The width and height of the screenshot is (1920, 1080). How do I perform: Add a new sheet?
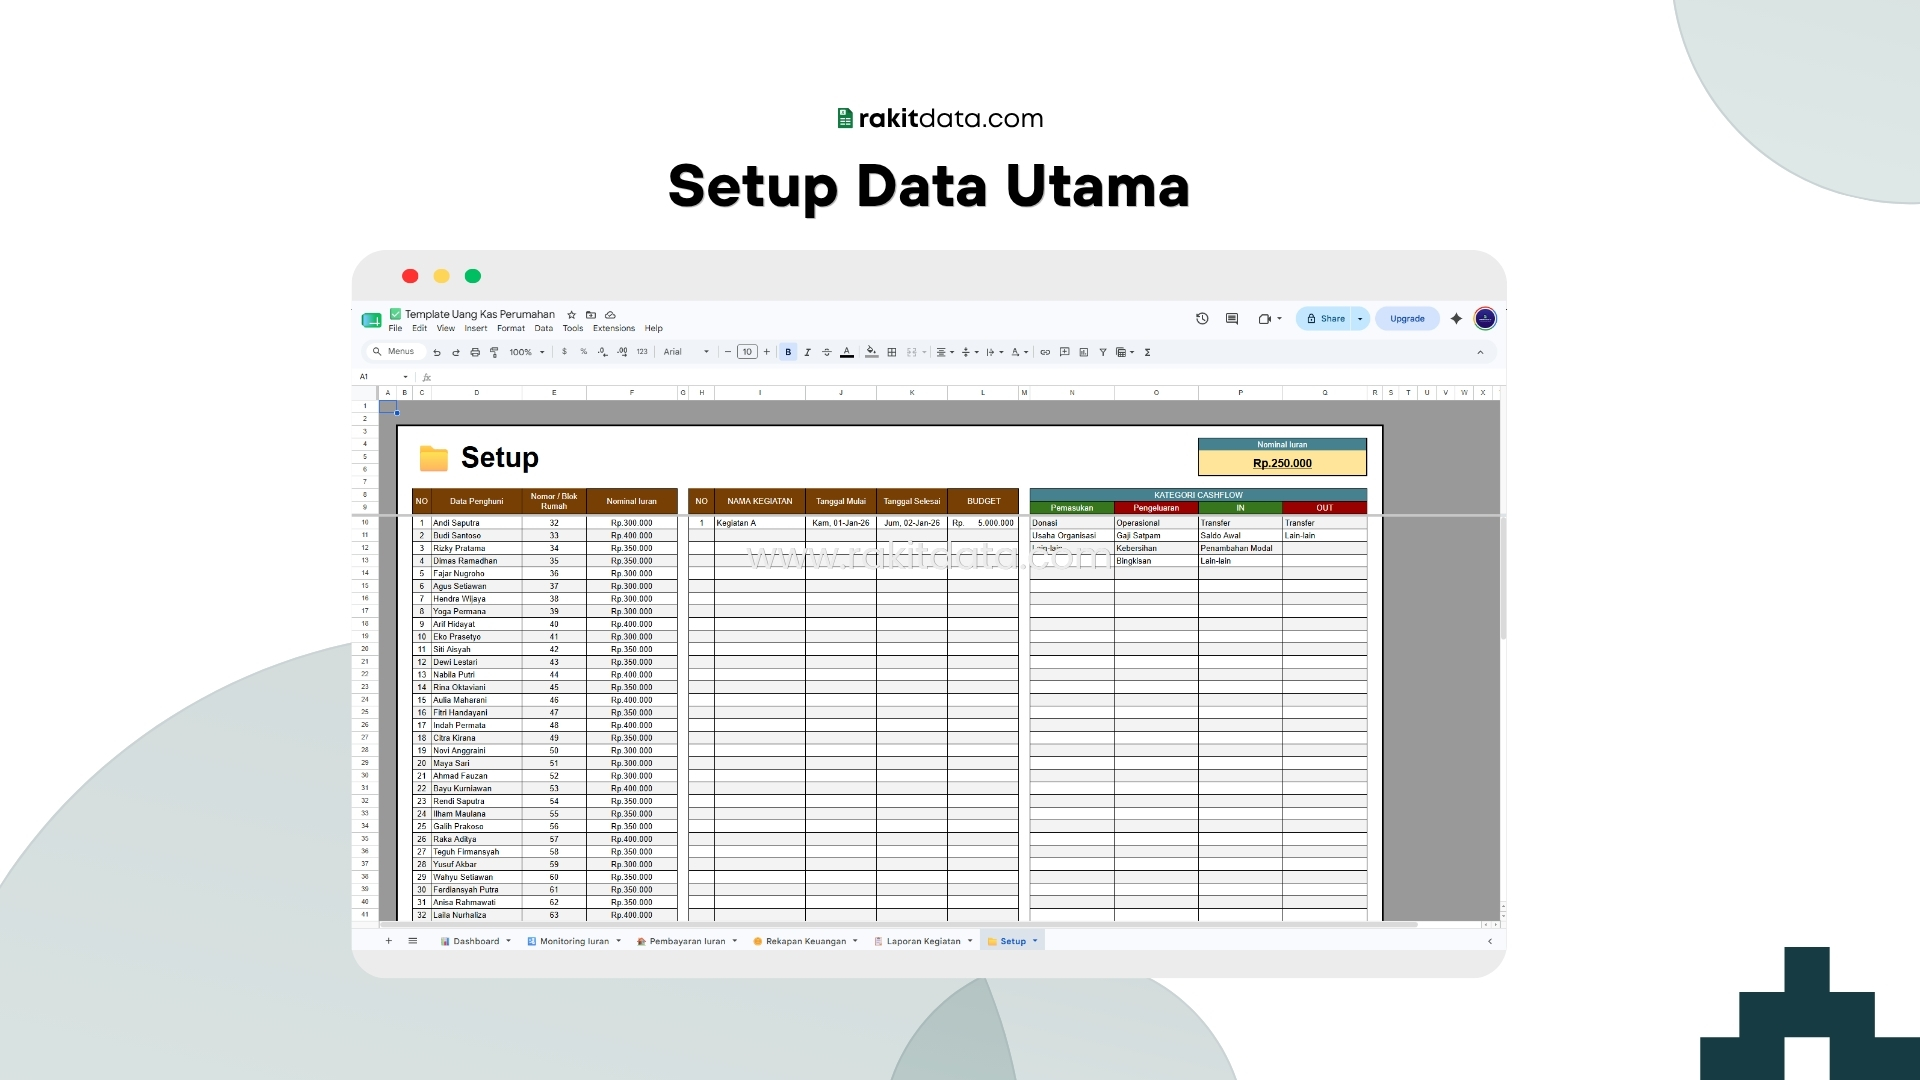click(389, 941)
